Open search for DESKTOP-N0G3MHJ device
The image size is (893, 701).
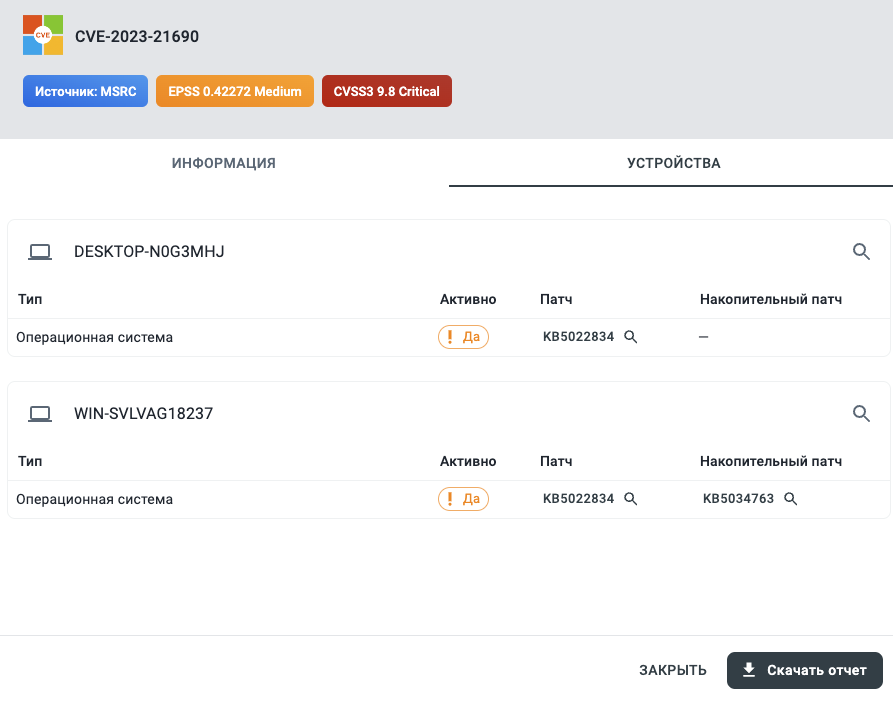861,251
